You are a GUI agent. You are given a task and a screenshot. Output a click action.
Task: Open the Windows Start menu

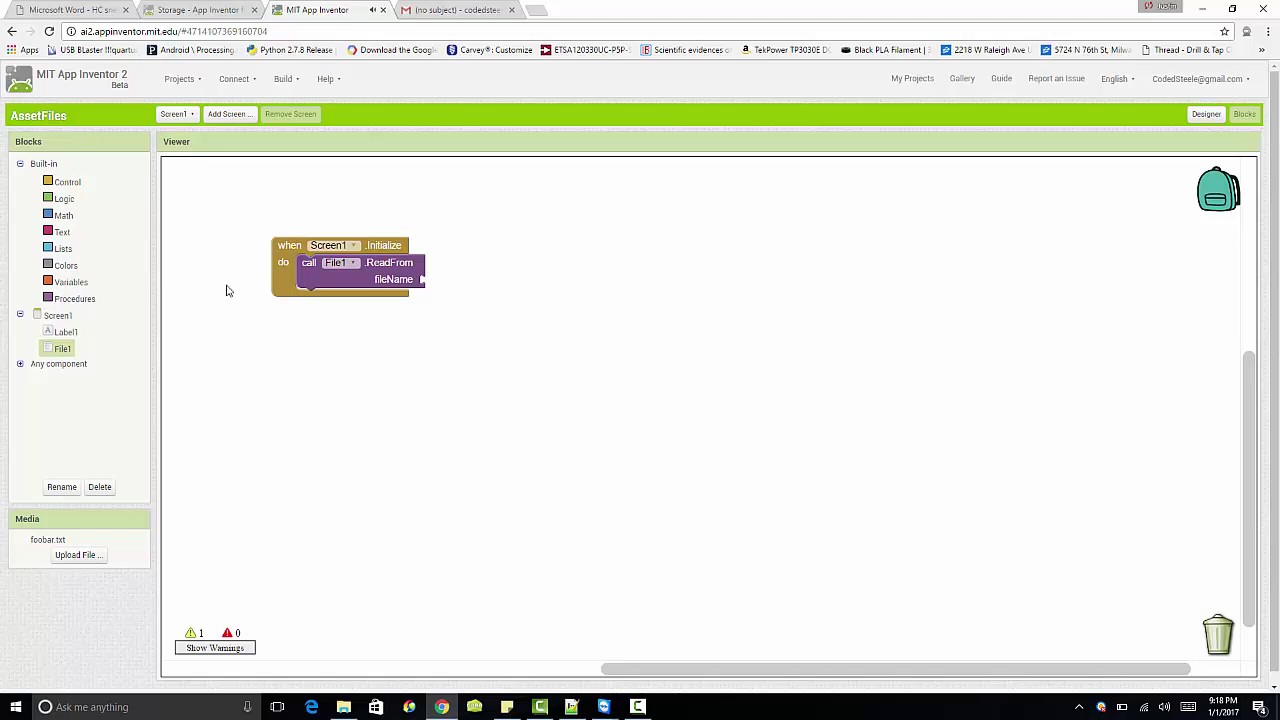[15, 707]
